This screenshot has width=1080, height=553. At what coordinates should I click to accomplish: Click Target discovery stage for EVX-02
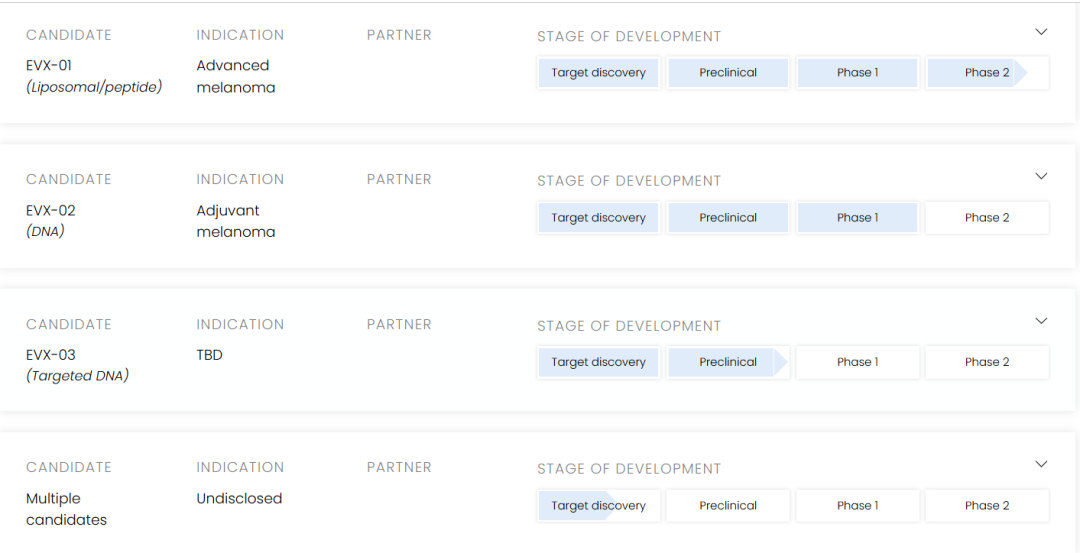599,218
